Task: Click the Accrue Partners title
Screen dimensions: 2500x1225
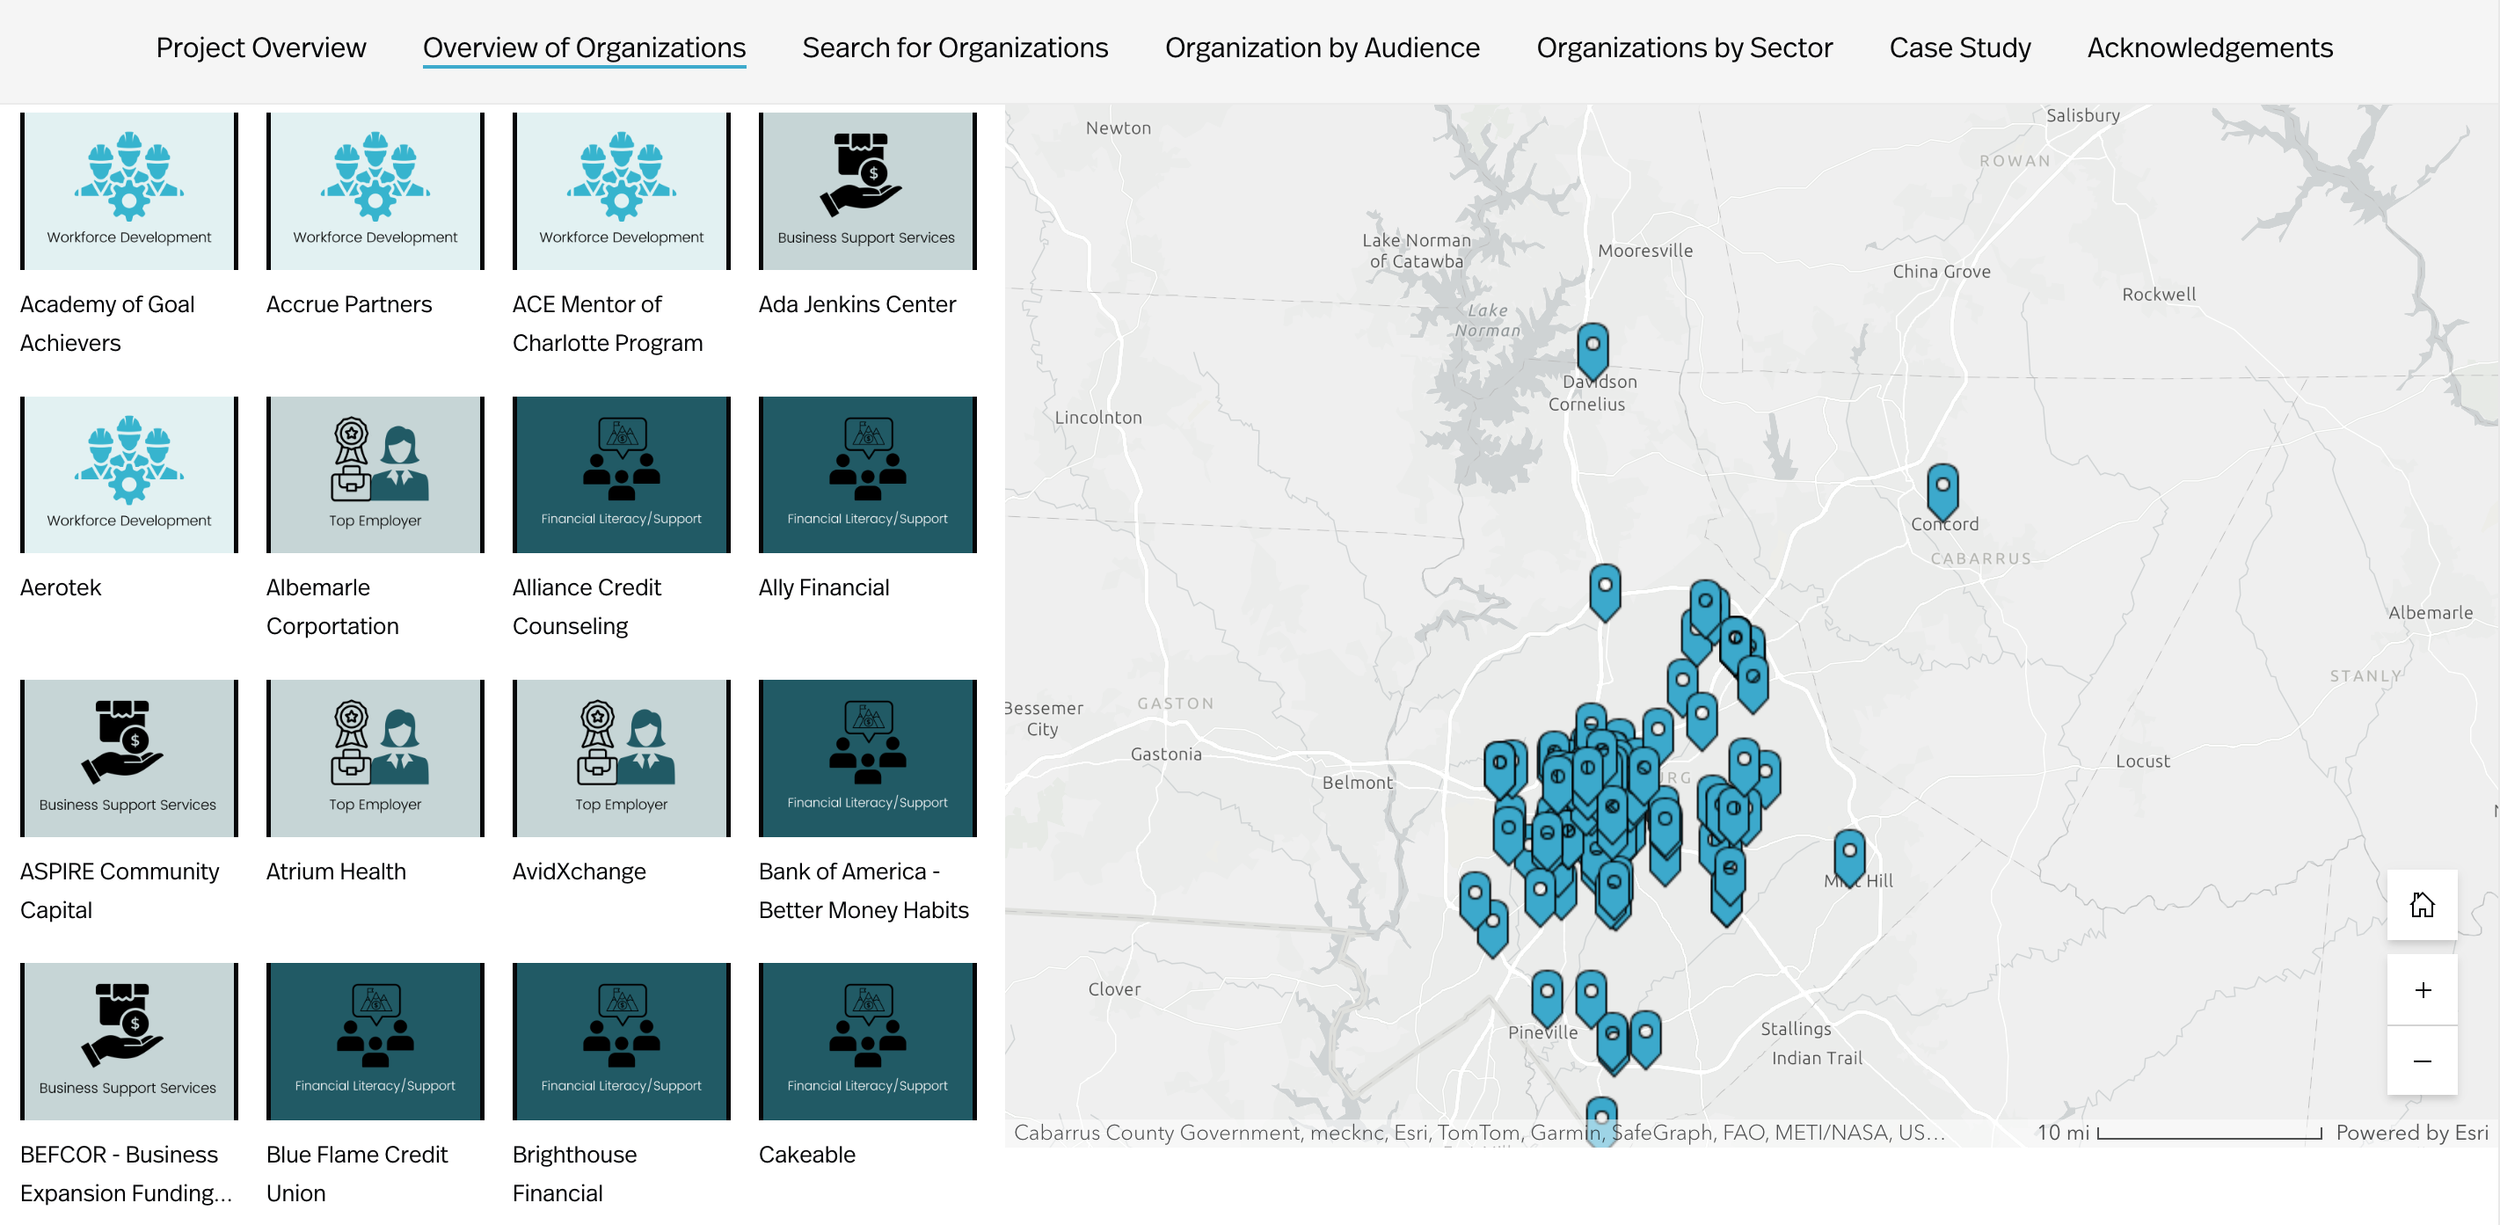Action: click(349, 305)
